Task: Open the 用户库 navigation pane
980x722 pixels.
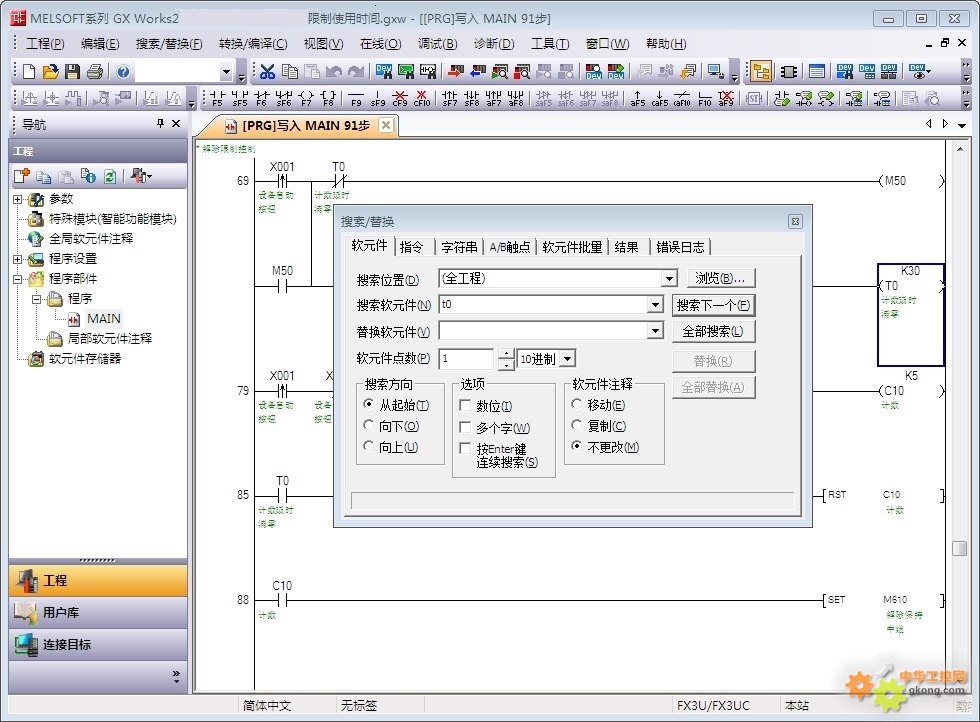Action: point(98,613)
